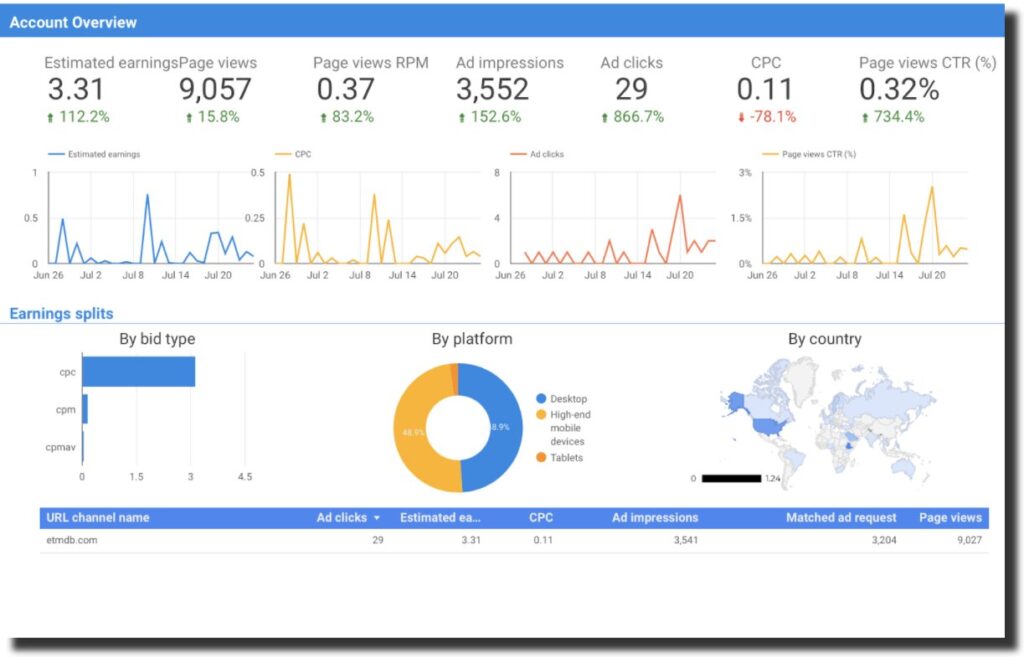Click the CPC table column header
This screenshot has height=657, width=1024.
pos(541,518)
